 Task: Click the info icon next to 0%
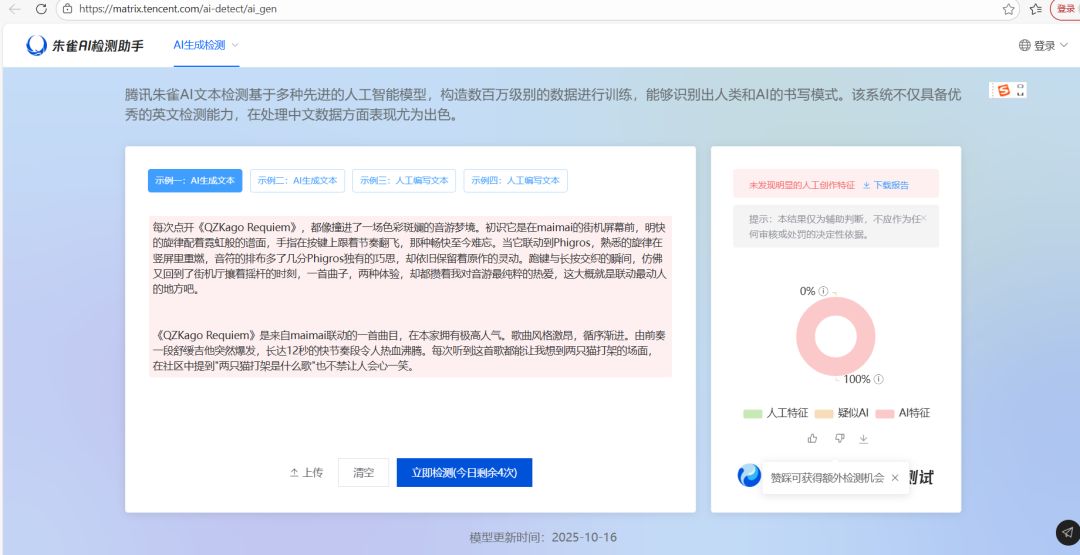(823, 291)
